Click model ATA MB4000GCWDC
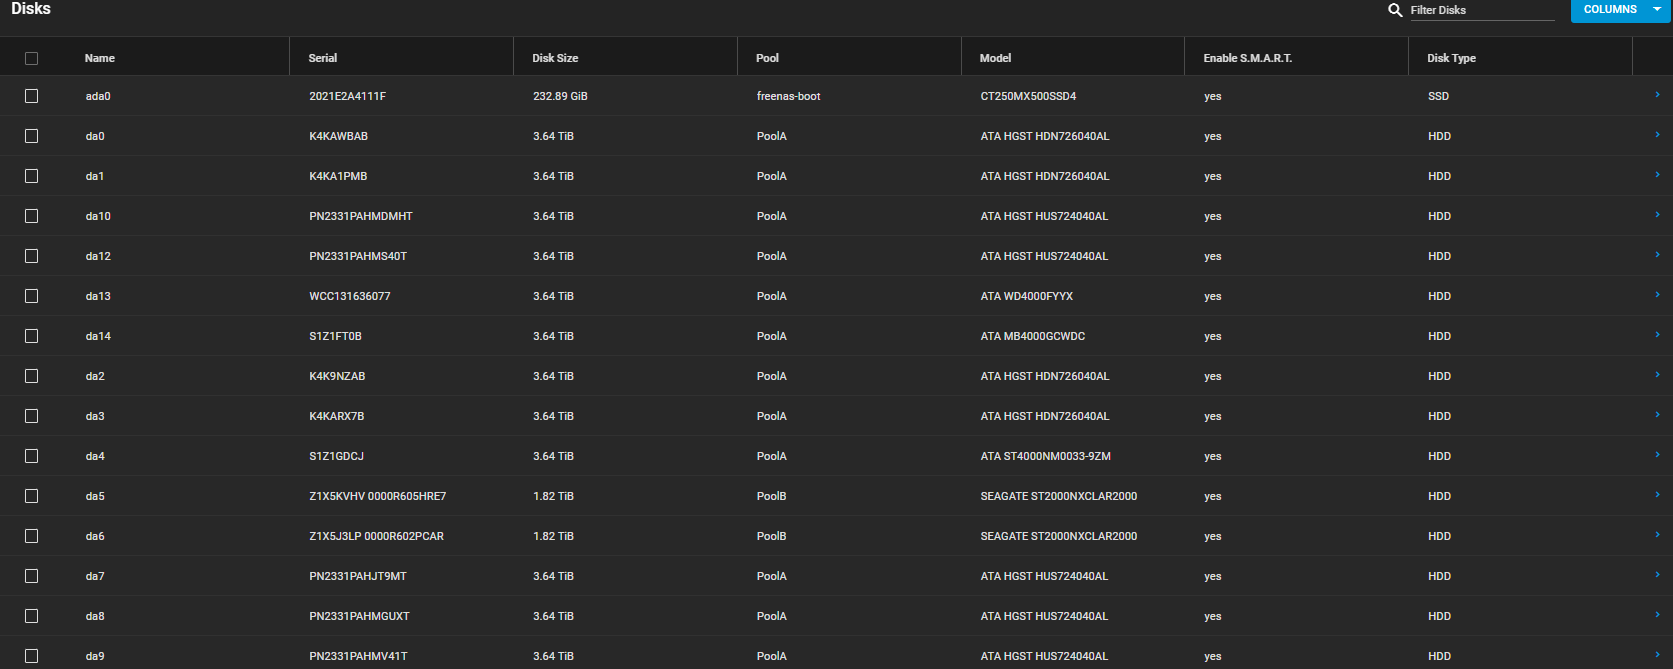This screenshot has width=1673, height=669. coord(1033,336)
